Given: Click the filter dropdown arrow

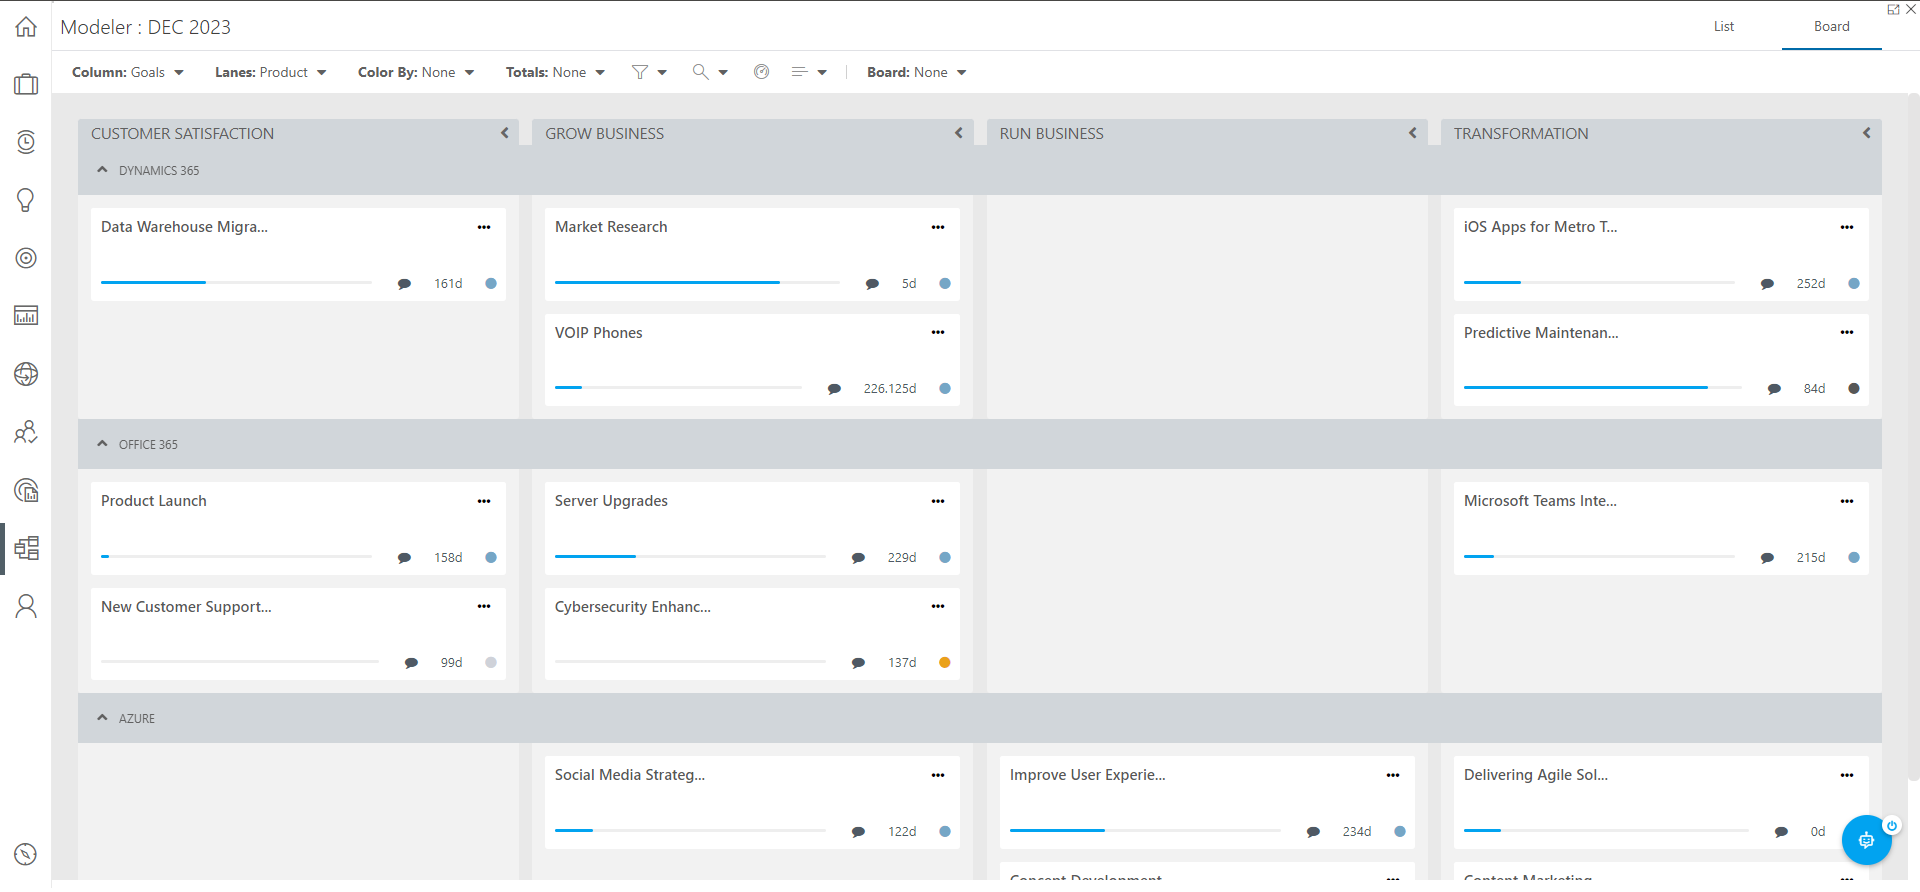Looking at the screenshot, I should point(662,73).
